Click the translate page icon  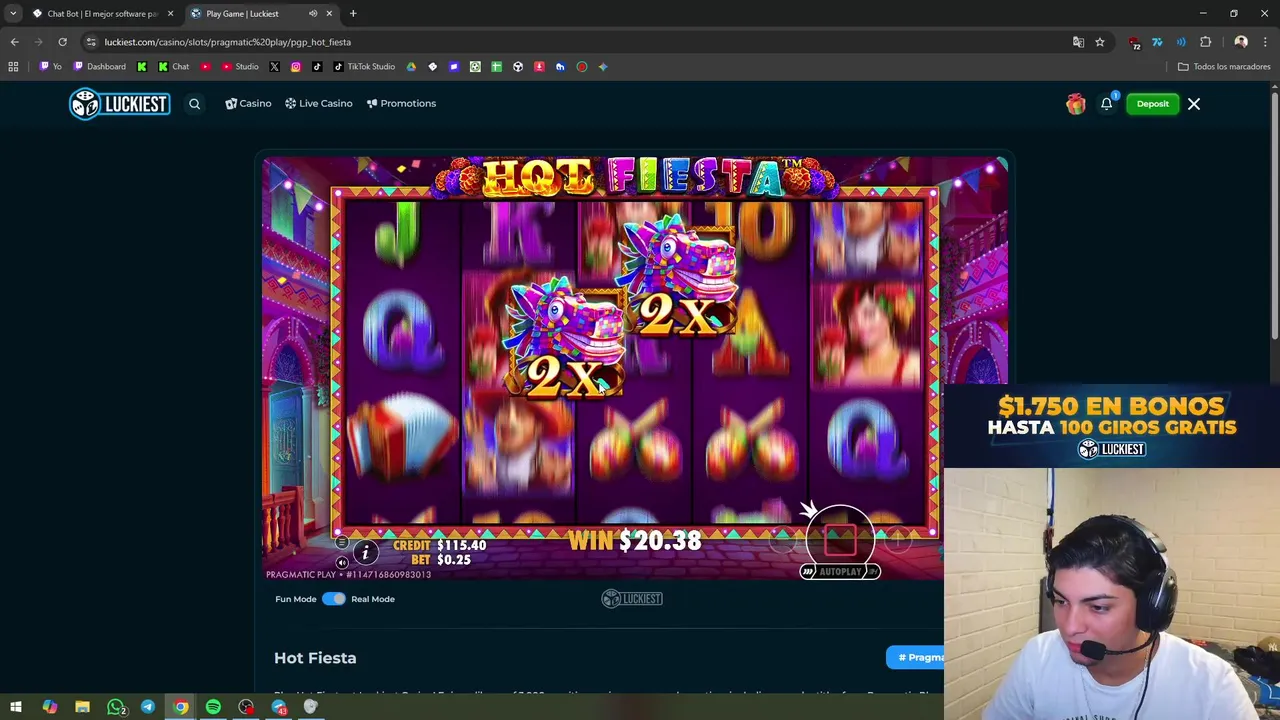1078,42
